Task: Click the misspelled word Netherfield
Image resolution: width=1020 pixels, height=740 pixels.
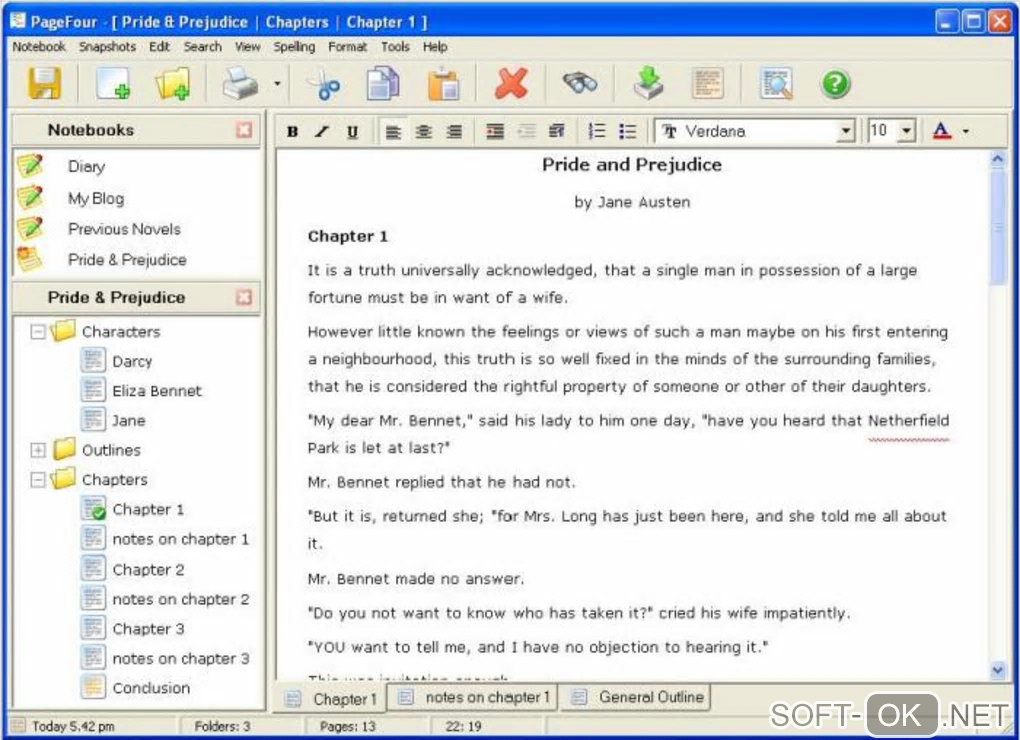Action: point(908,421)
